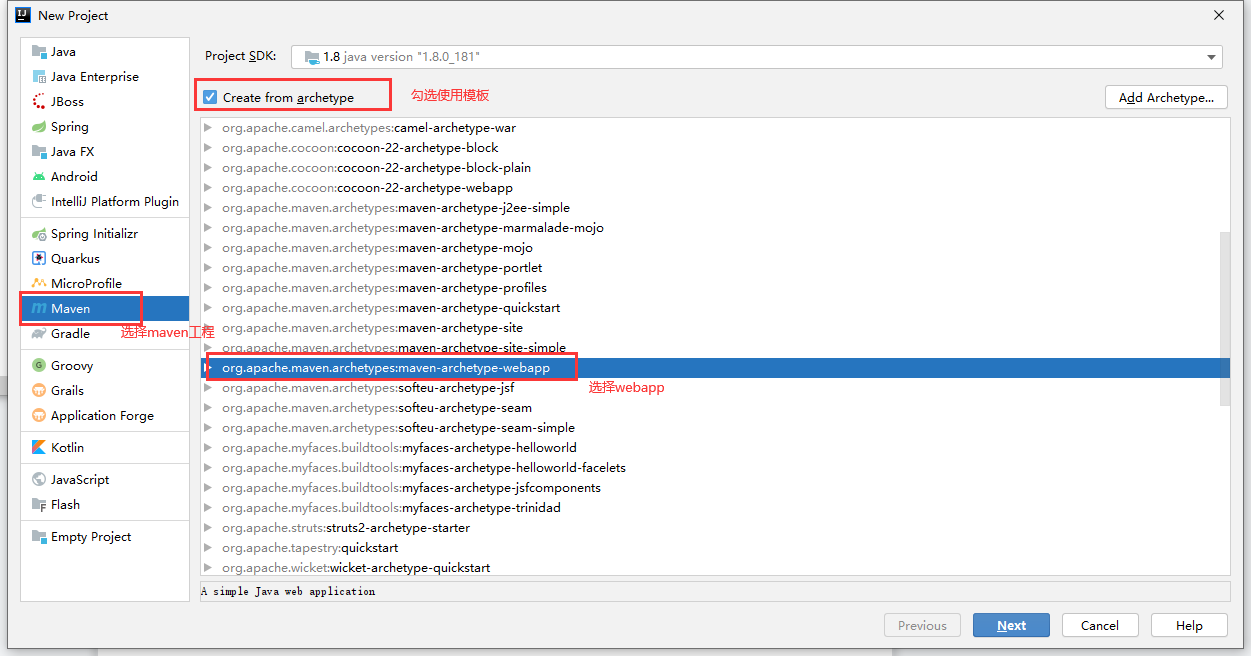Image resolution: width=1251 pixels, height=656 pixels.
Task: Select softeu-archetype-seam archetype
Action: 715,408
